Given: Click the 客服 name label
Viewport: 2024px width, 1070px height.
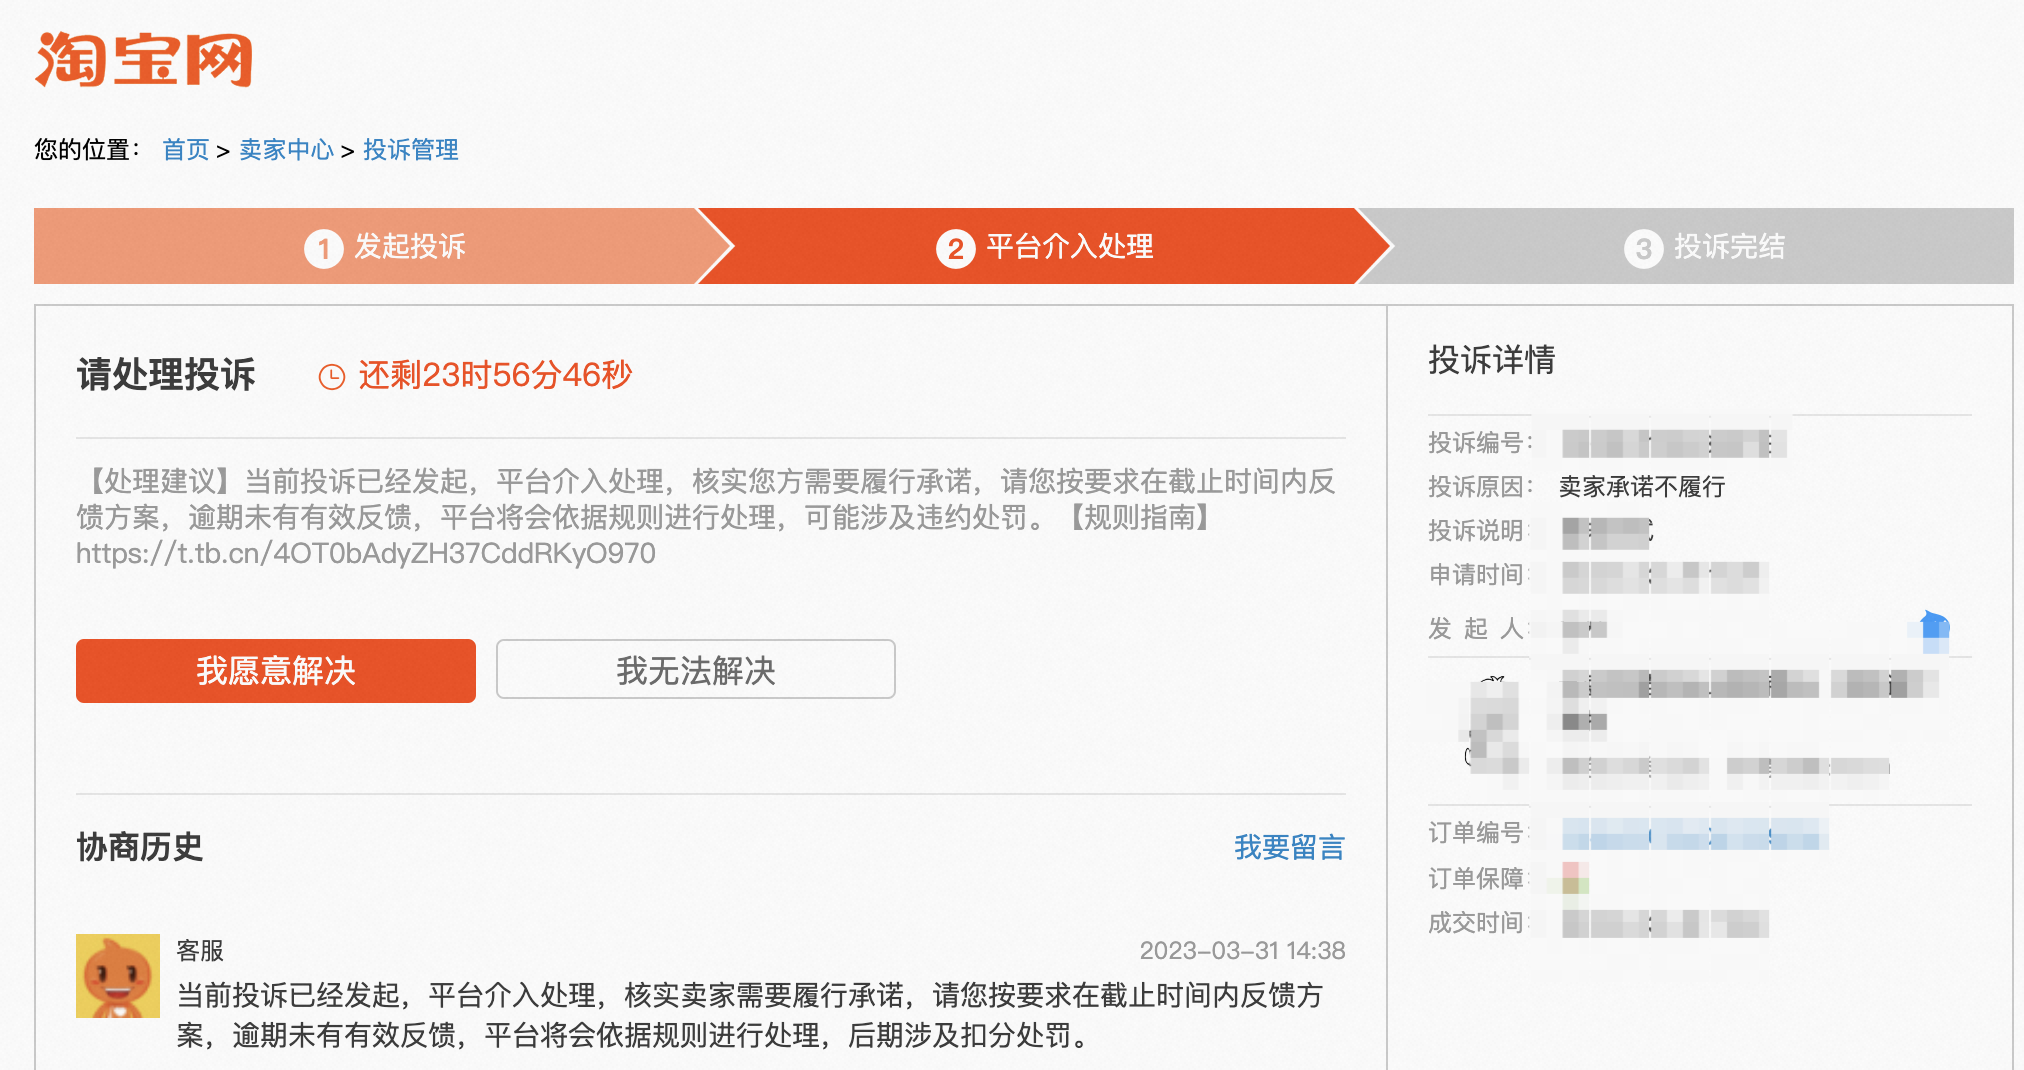Looking at the screenshot, I should pyautogui.click(x=200, y=950).
